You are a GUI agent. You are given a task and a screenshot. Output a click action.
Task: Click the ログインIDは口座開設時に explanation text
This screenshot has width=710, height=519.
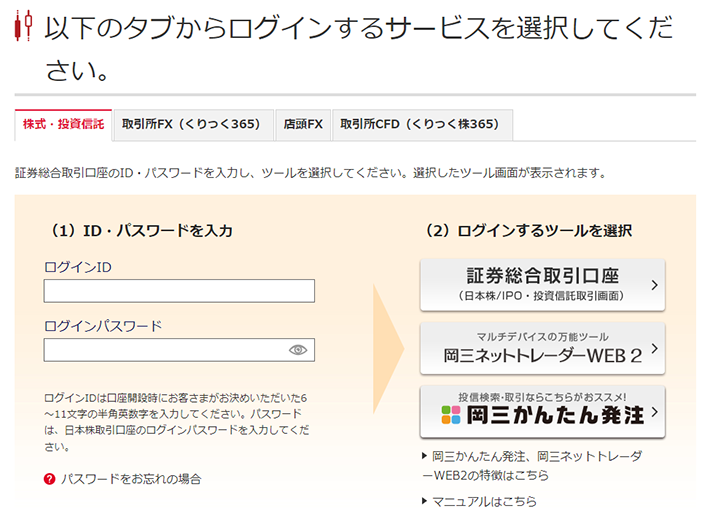[x=177, y=422]
